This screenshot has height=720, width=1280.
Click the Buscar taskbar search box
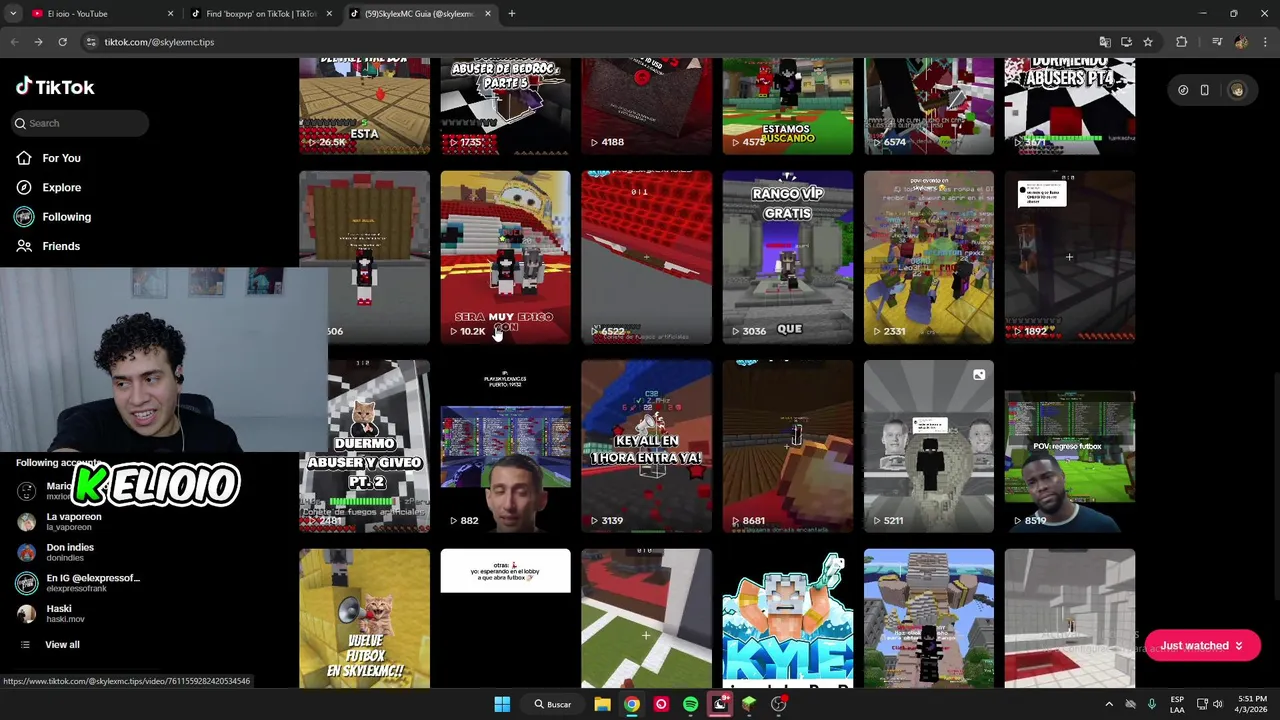pos(553,704)
